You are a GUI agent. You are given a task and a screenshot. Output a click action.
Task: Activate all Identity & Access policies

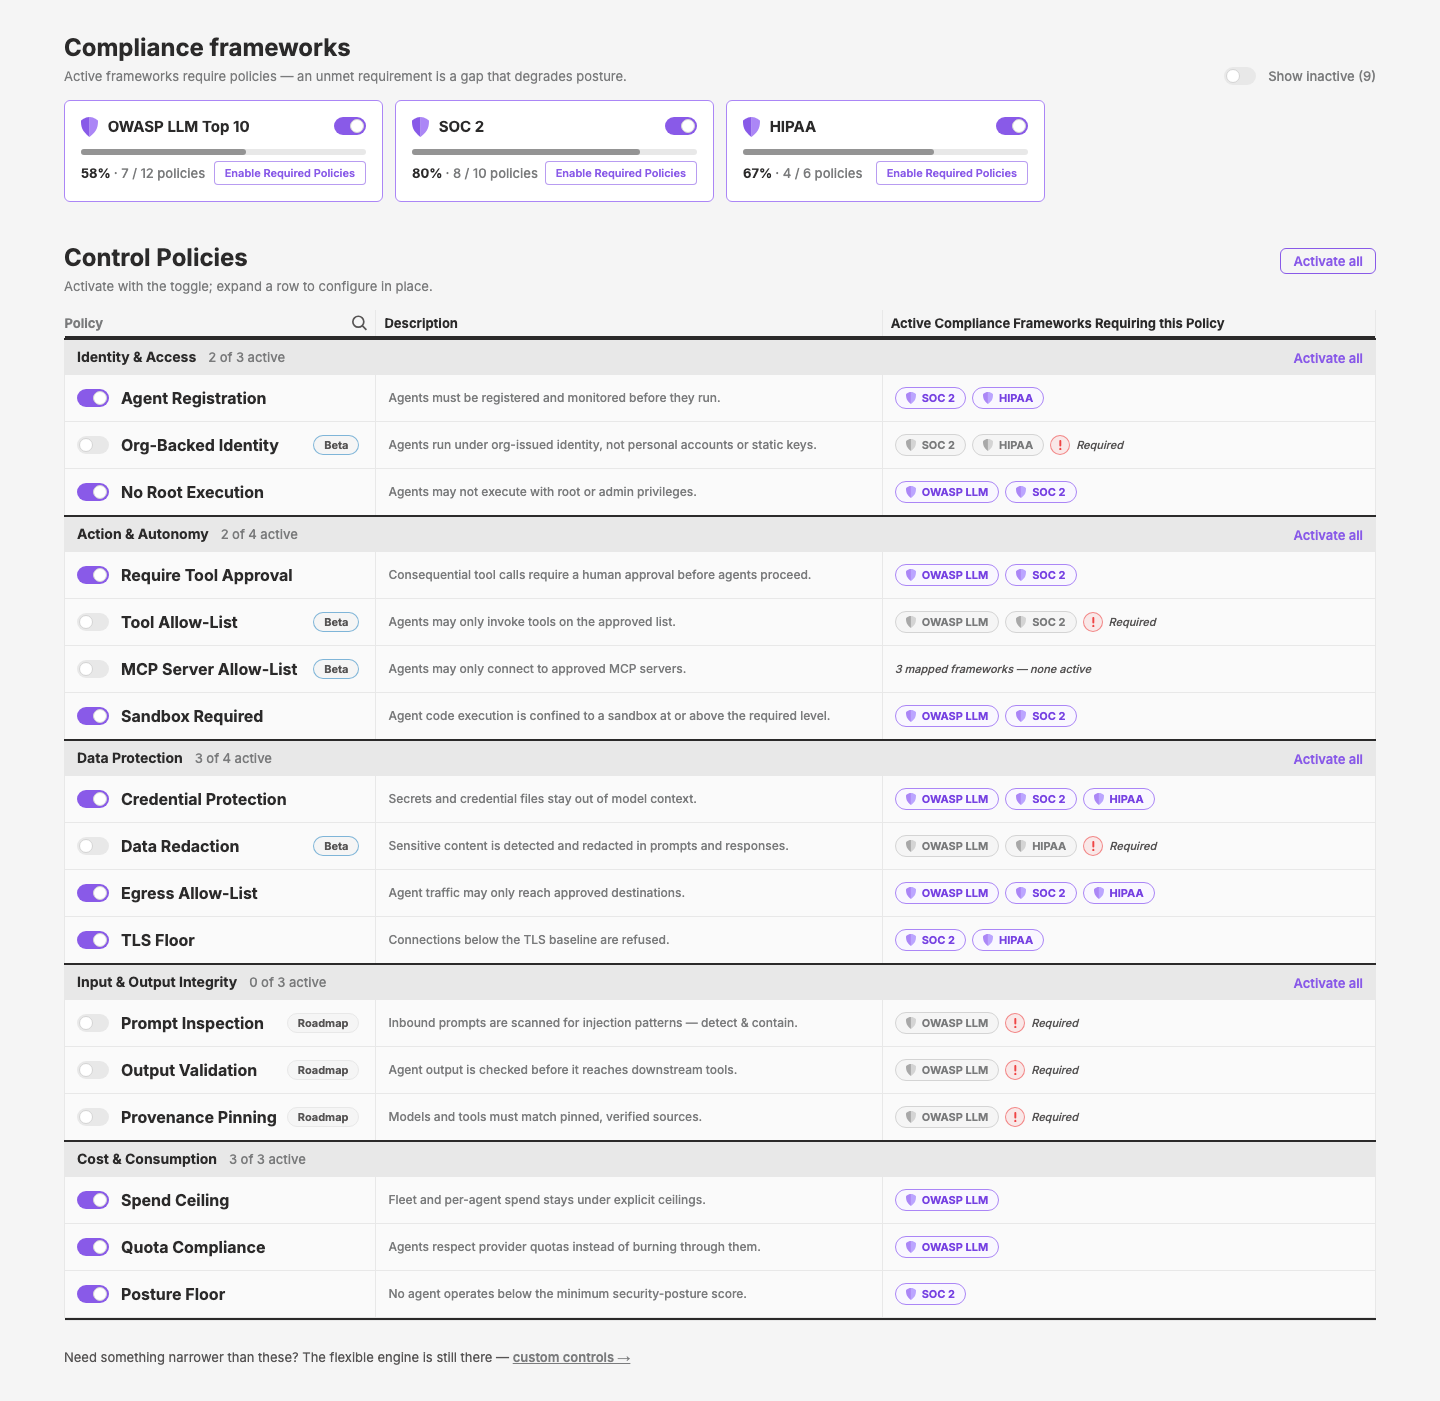[x=1328, y=358]
